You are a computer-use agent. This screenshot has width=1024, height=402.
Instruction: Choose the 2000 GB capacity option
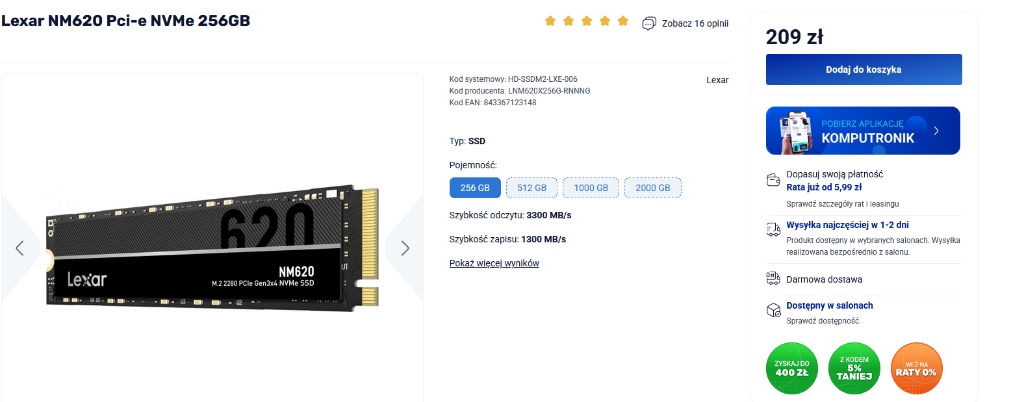[x=652, y=187]
